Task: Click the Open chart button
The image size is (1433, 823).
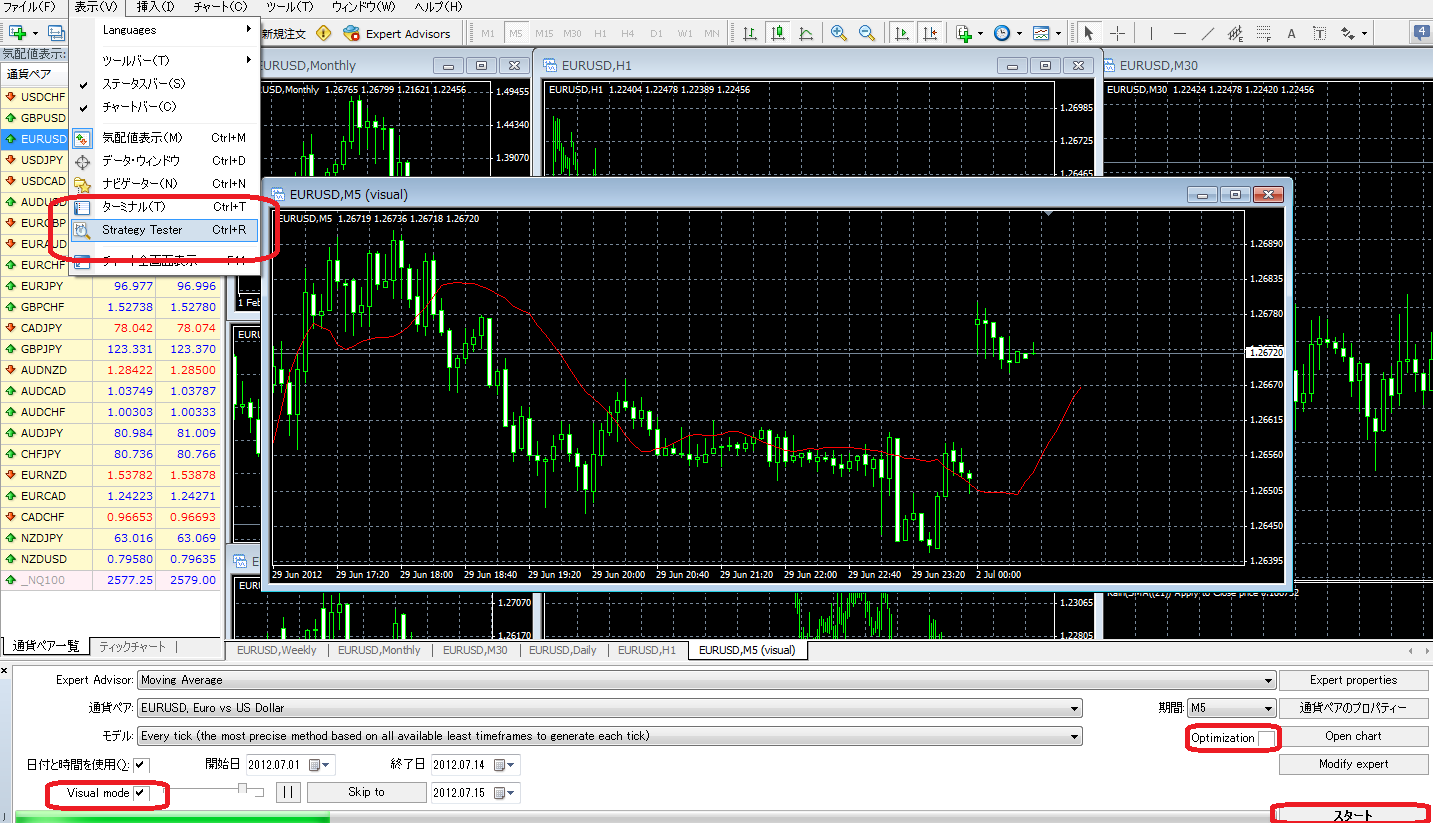Action: (x=1353, y=736)
